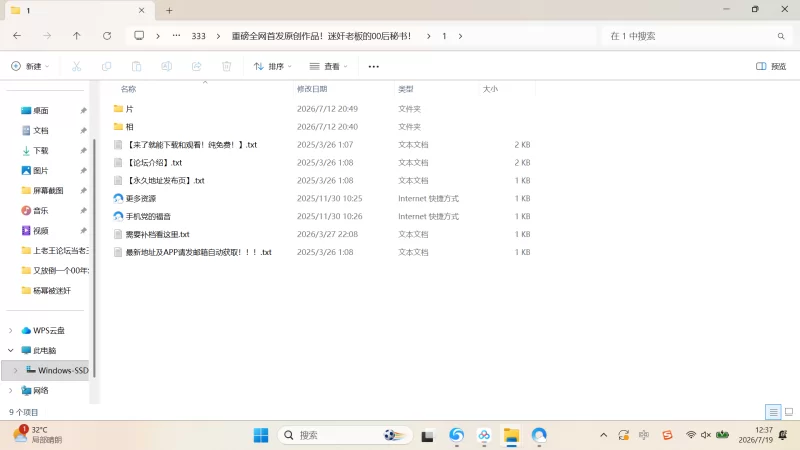
Task: Click 333 in the address breadcrumb
Action: pyautogui.click(x=198, y=36)
